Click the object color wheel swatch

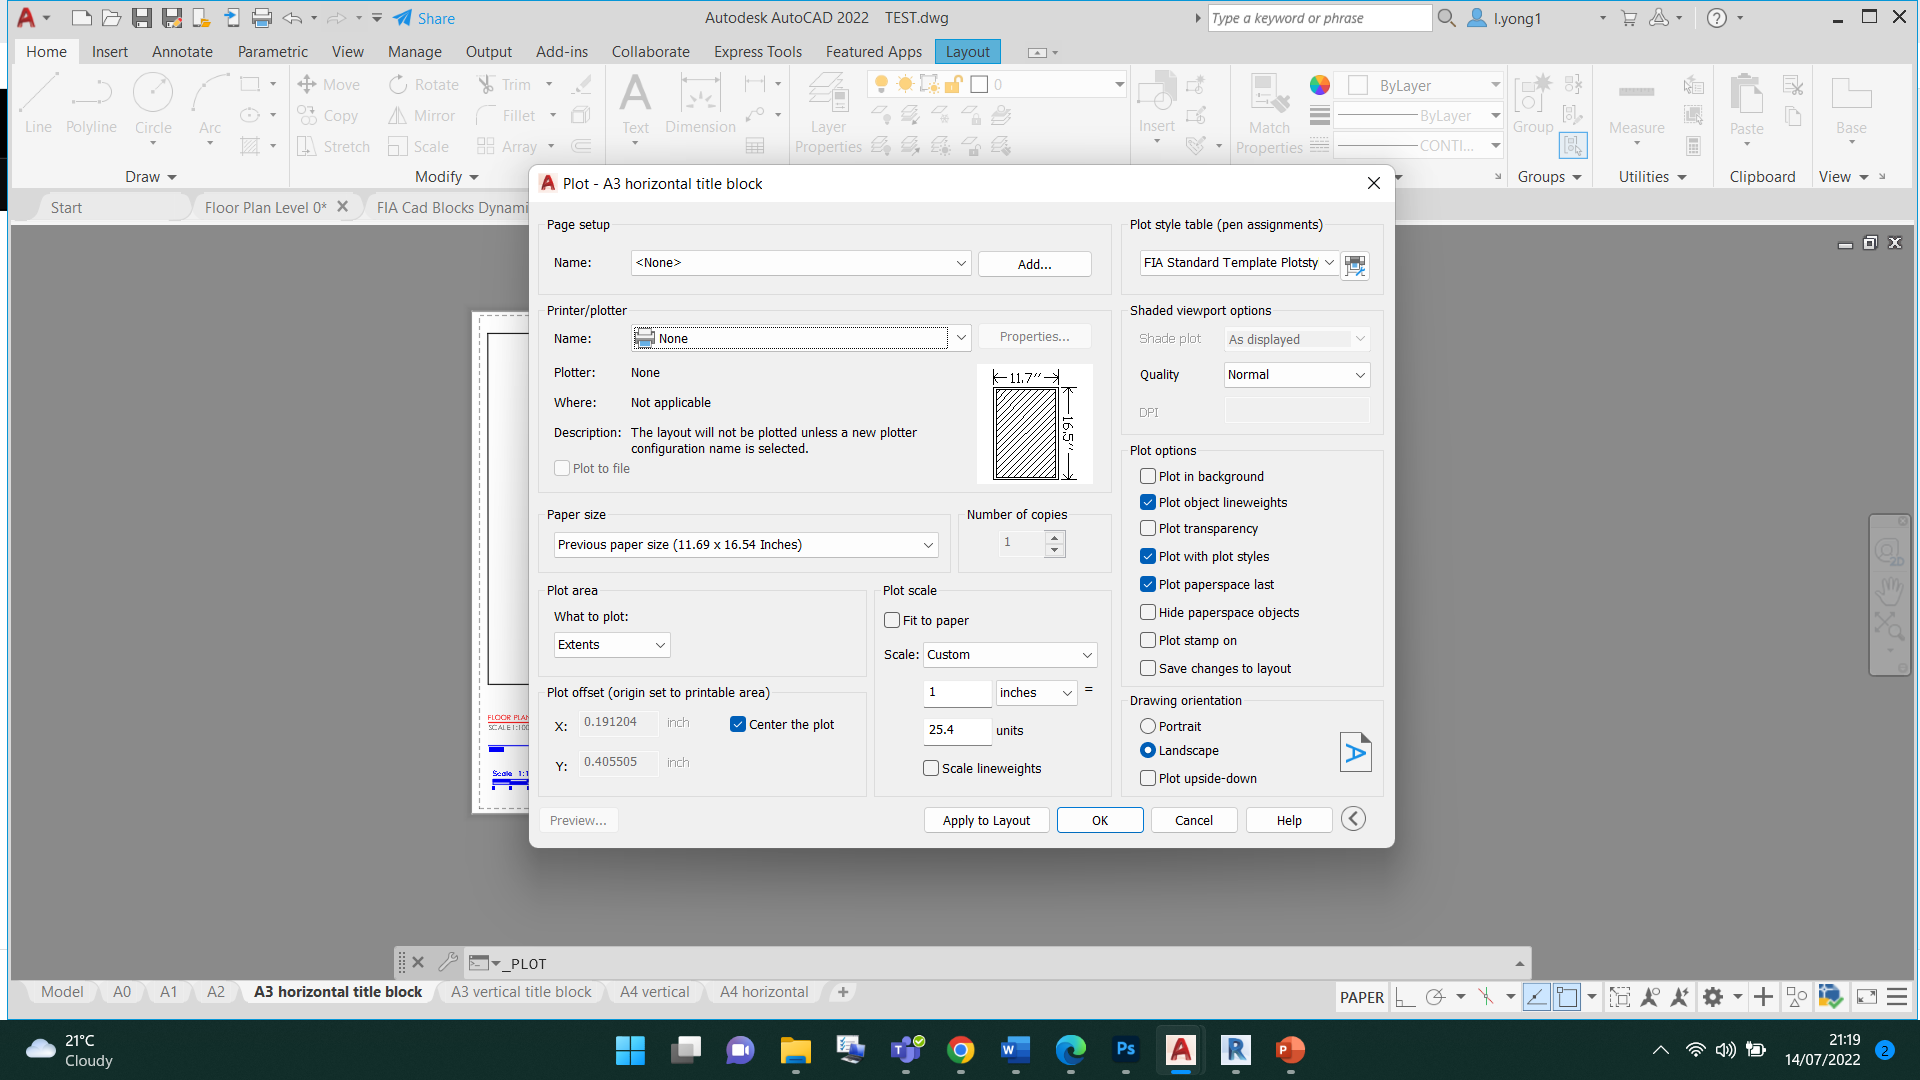pyautogui.click(x=1320, y=85)
